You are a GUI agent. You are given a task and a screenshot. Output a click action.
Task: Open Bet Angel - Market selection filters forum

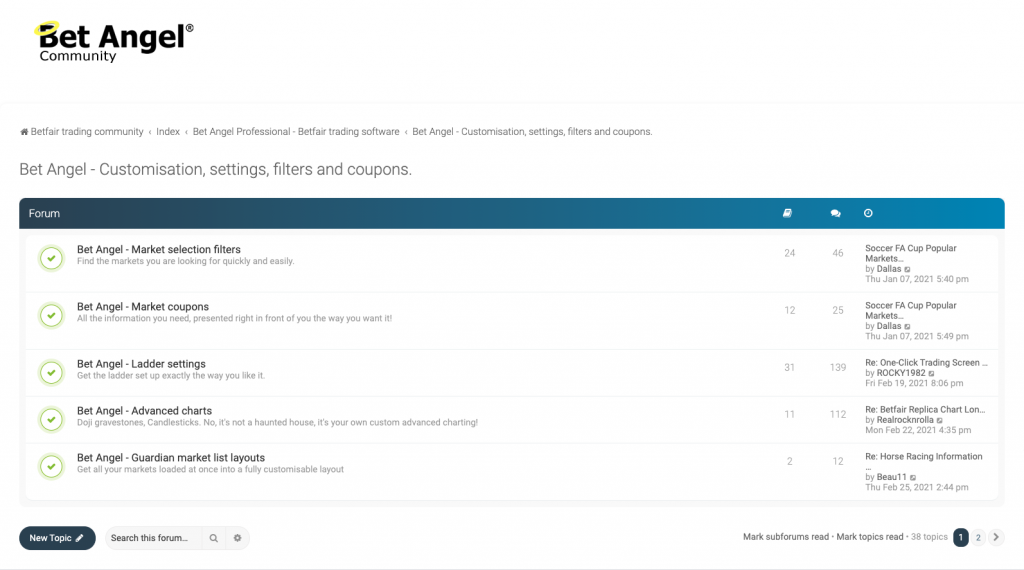pos(159,249)
